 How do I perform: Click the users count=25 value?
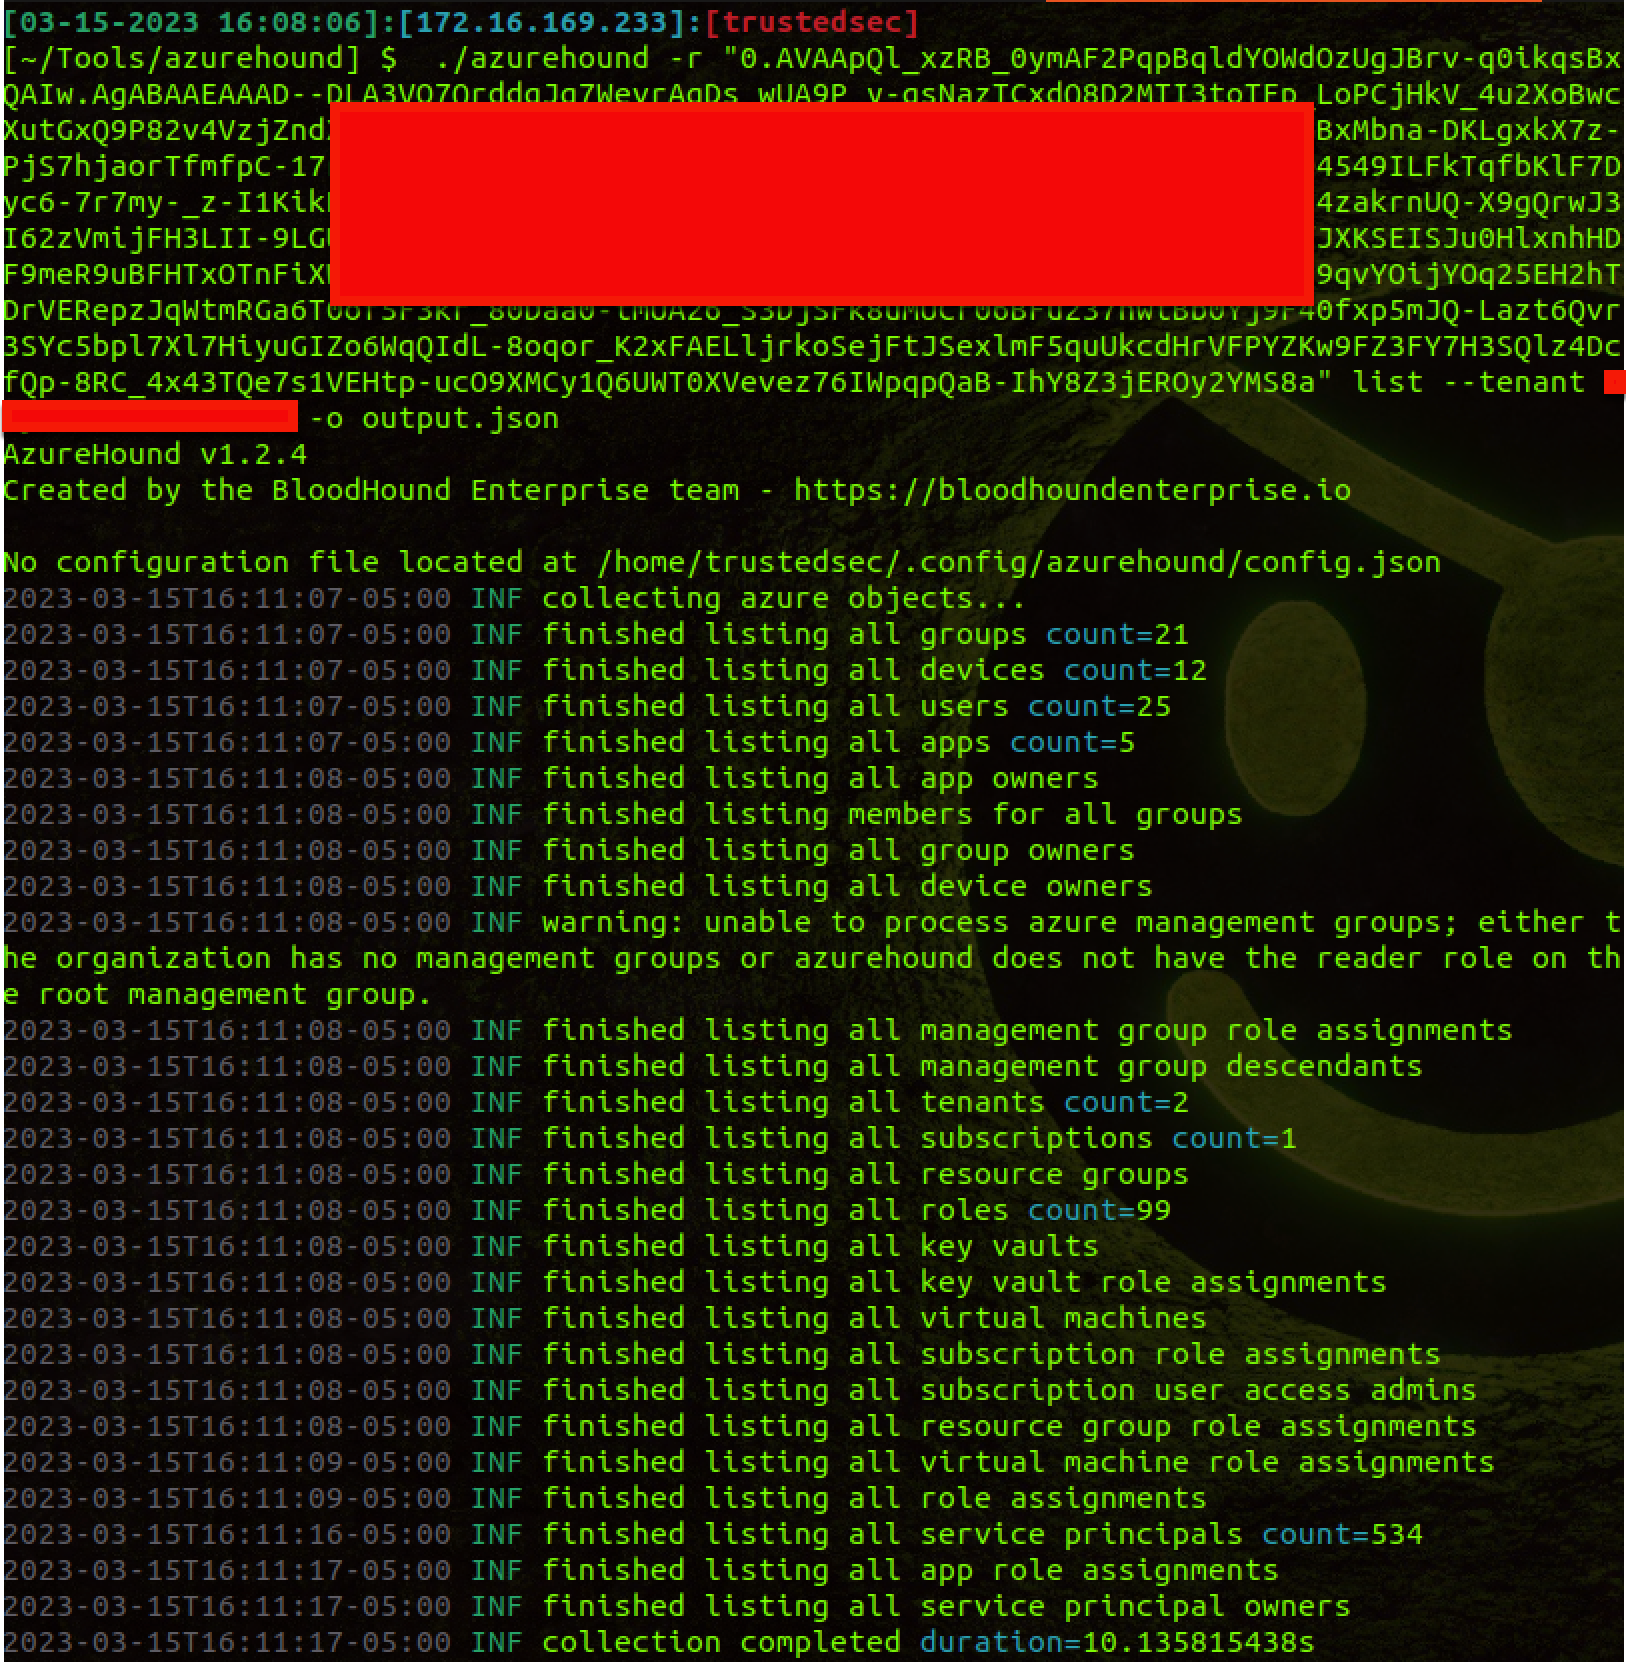pyautogui.click(x=1098, y=706)
